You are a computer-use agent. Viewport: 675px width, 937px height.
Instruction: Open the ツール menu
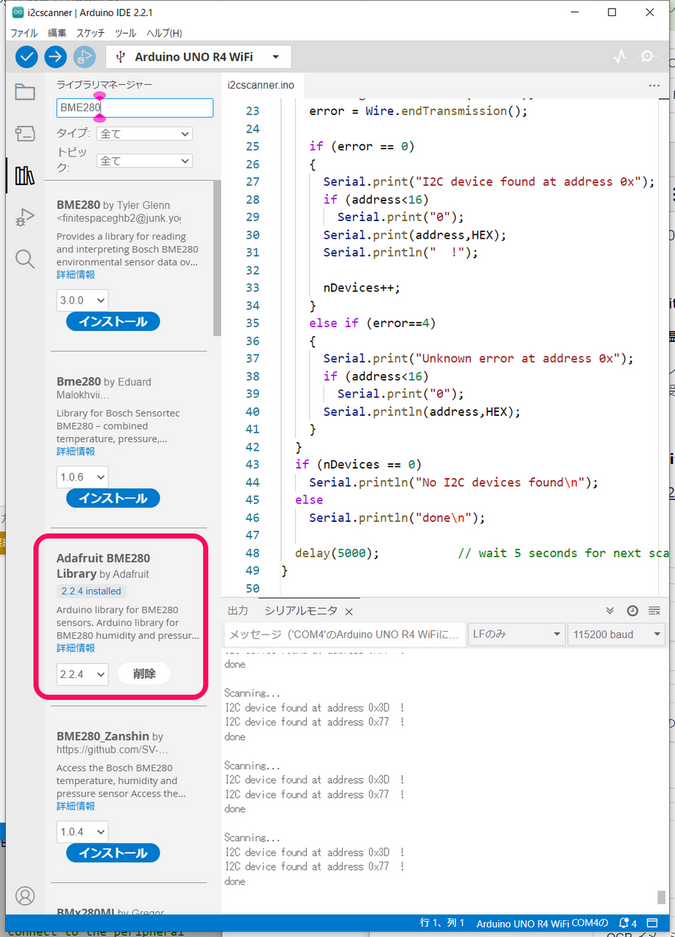125,33
